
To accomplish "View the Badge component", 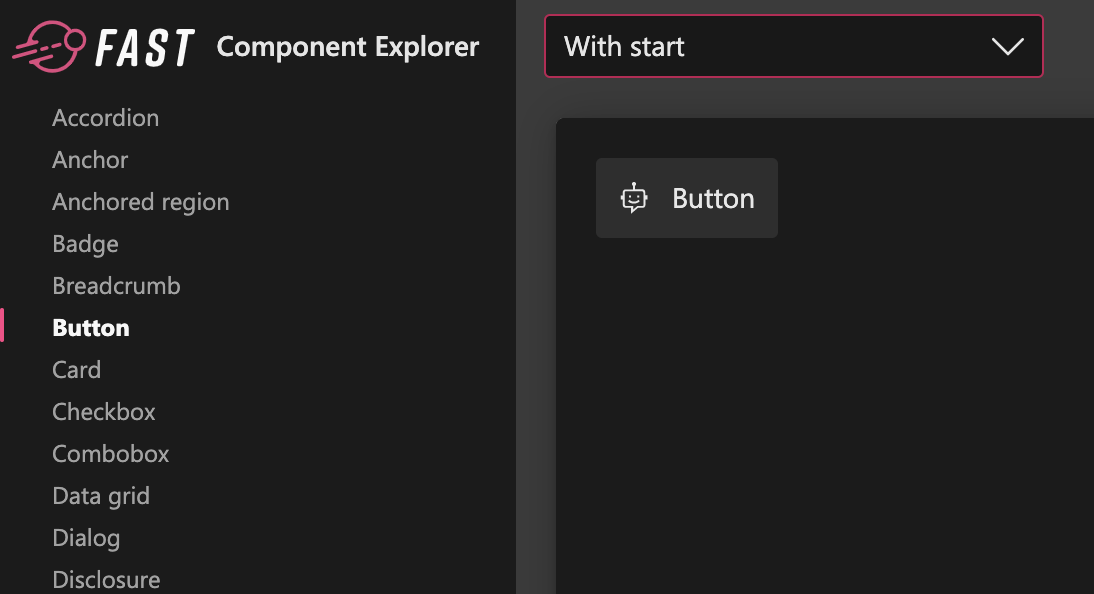I will 85,244.
